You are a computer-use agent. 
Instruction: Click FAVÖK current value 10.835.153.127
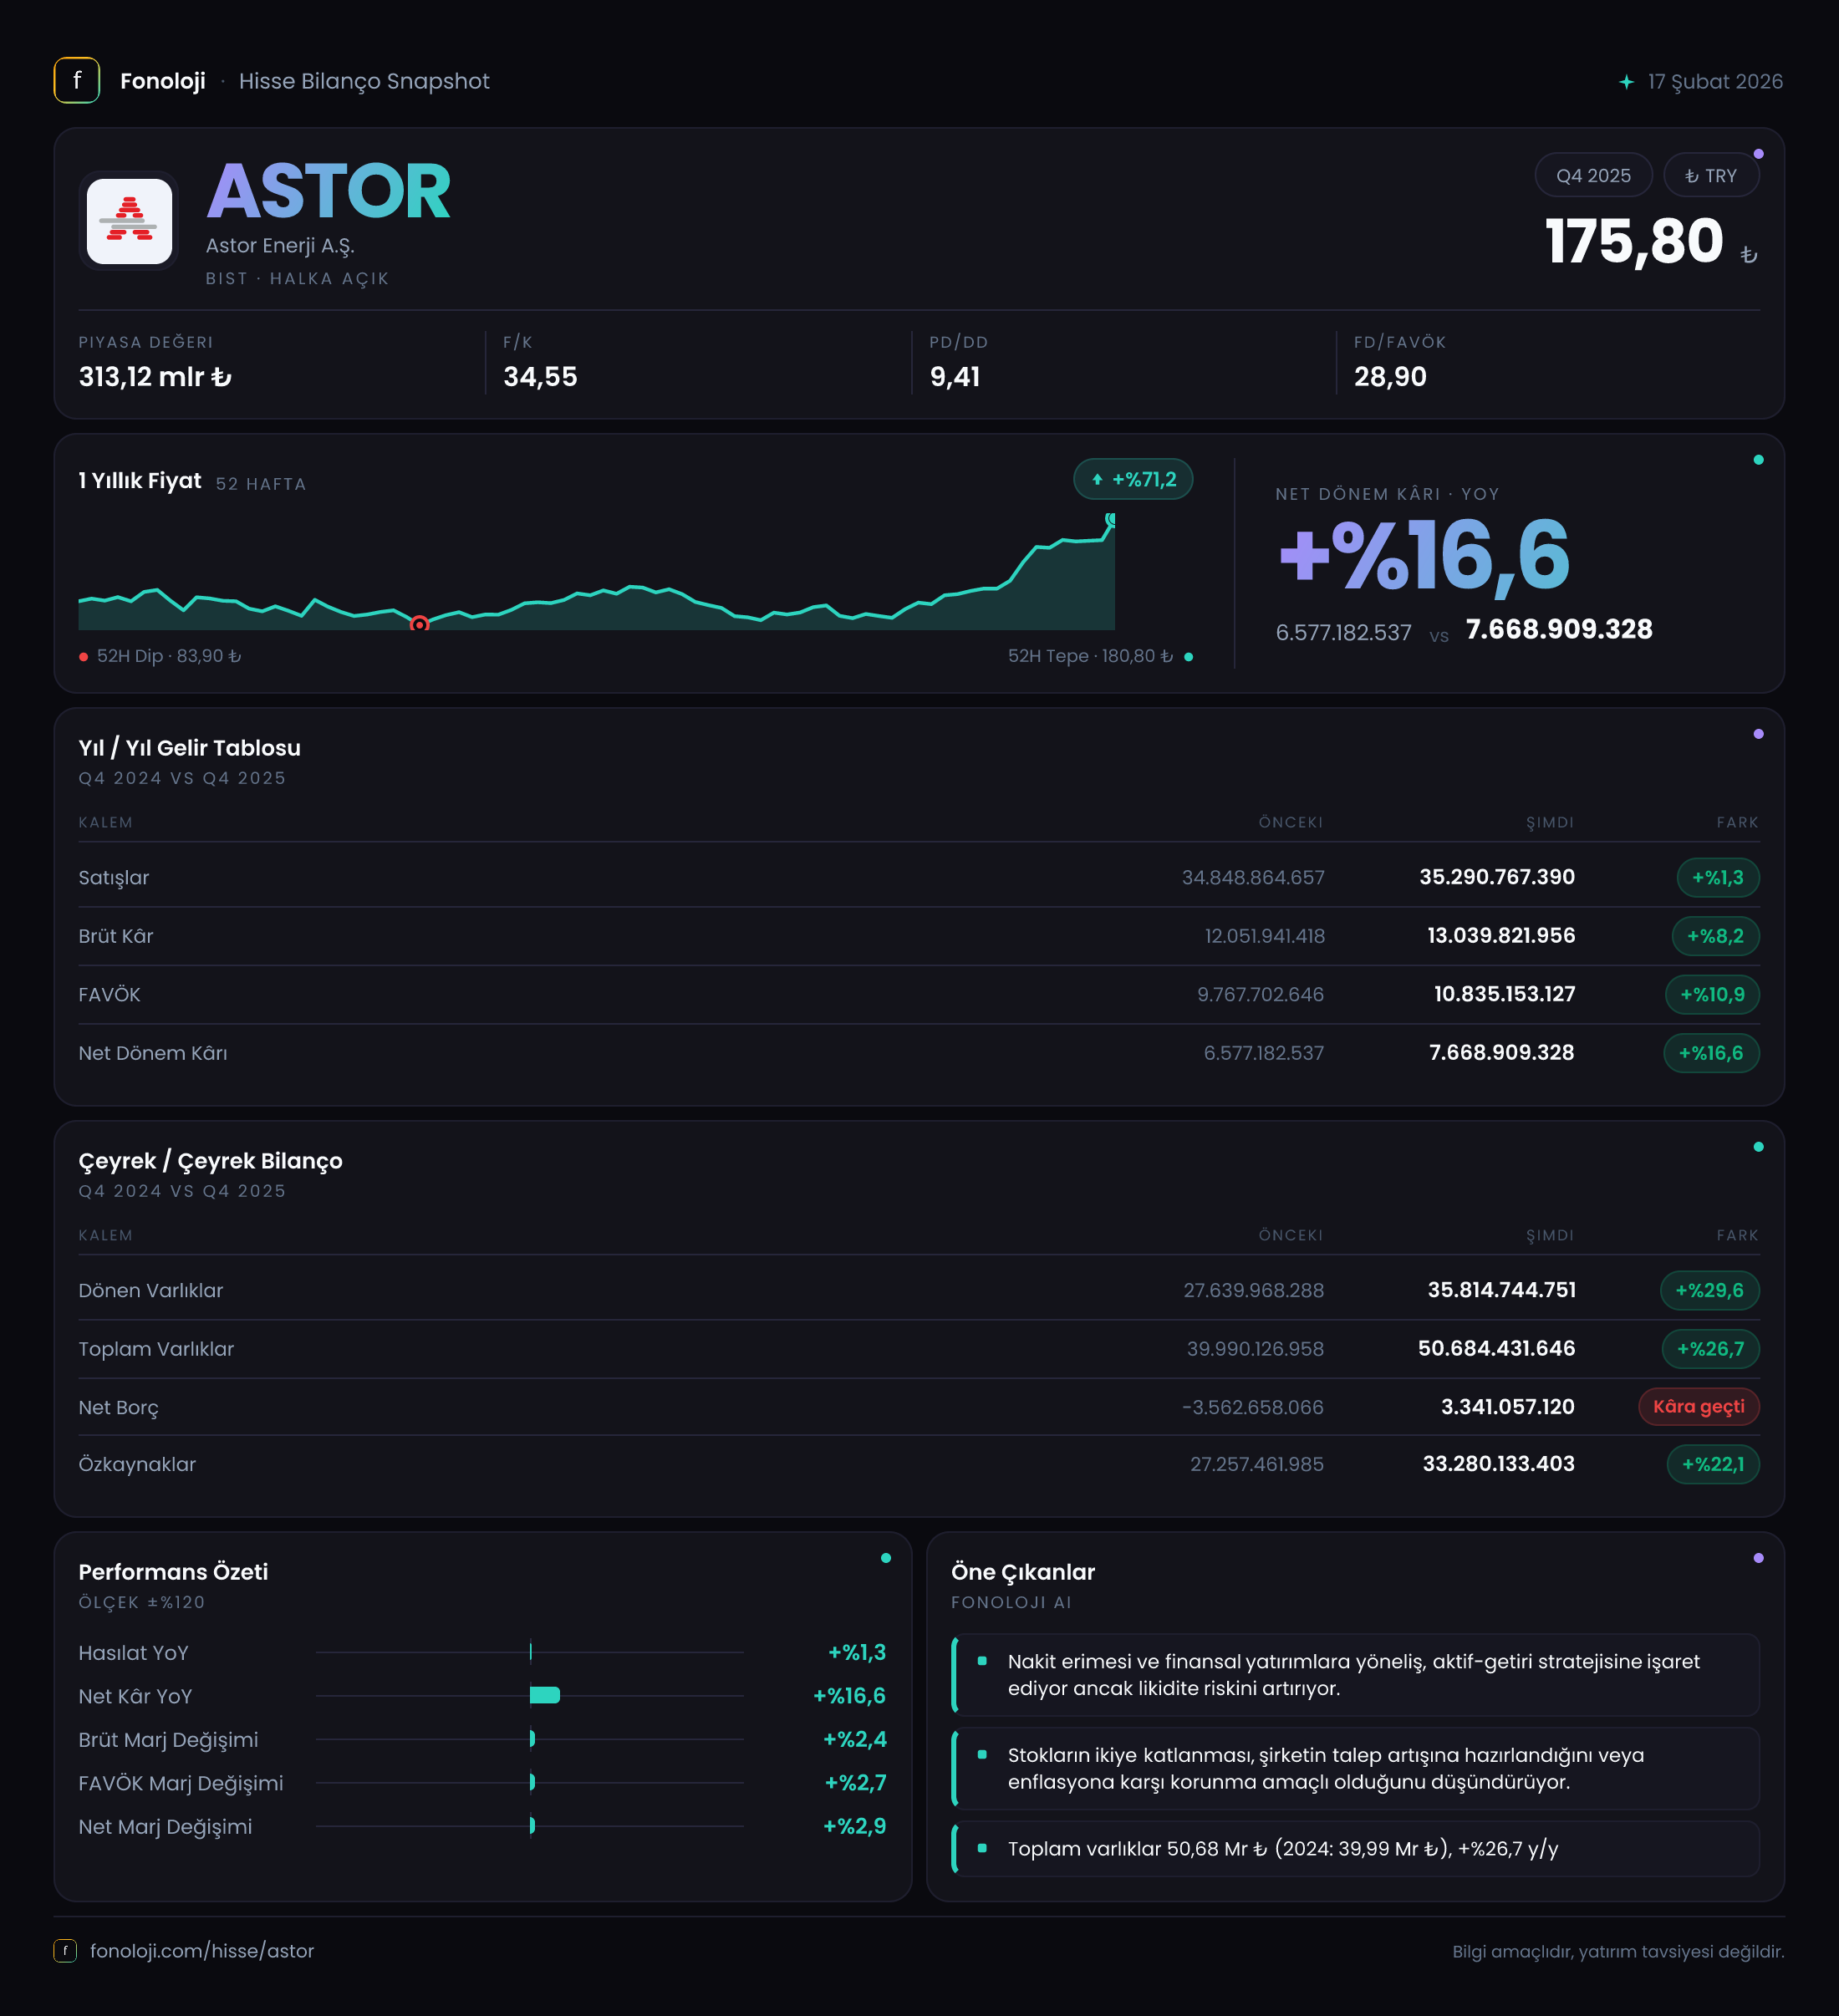(1504, 994)
